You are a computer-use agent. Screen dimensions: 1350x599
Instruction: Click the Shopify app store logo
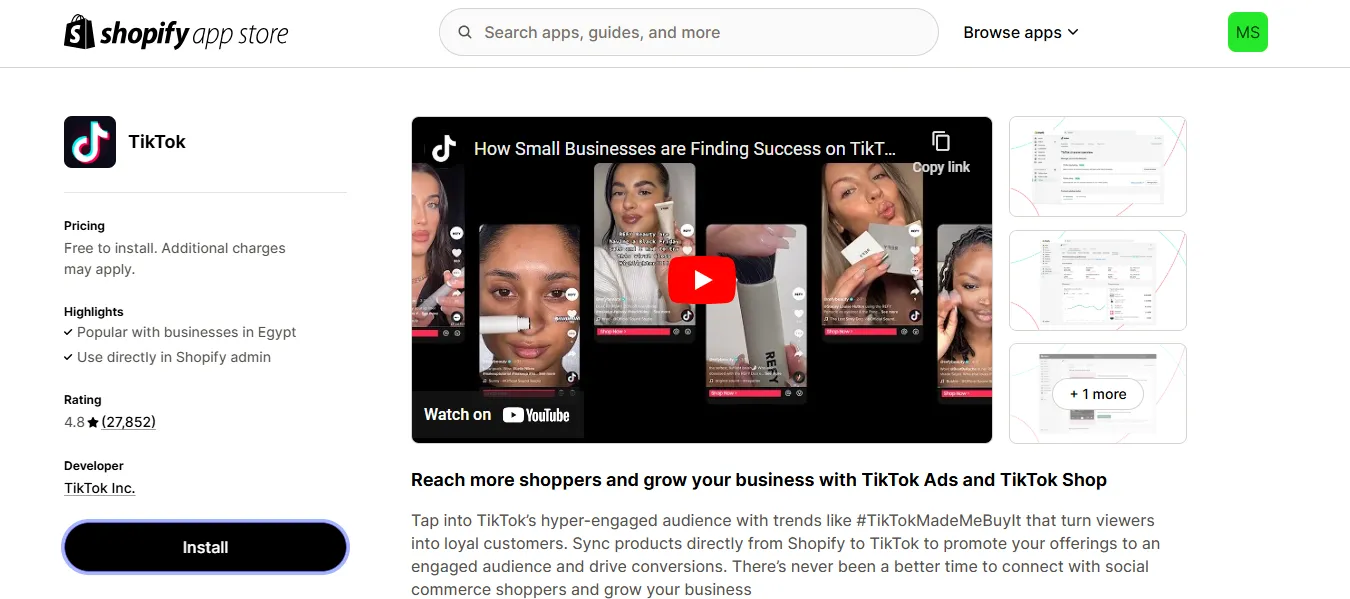tap(176, 33)
